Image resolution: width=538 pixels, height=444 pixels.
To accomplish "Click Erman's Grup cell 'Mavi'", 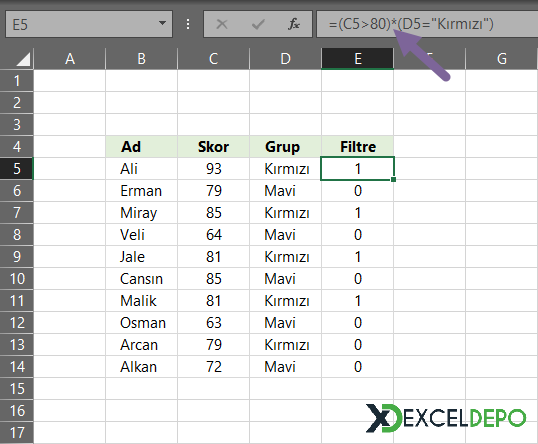I will [x=285, y=190].
